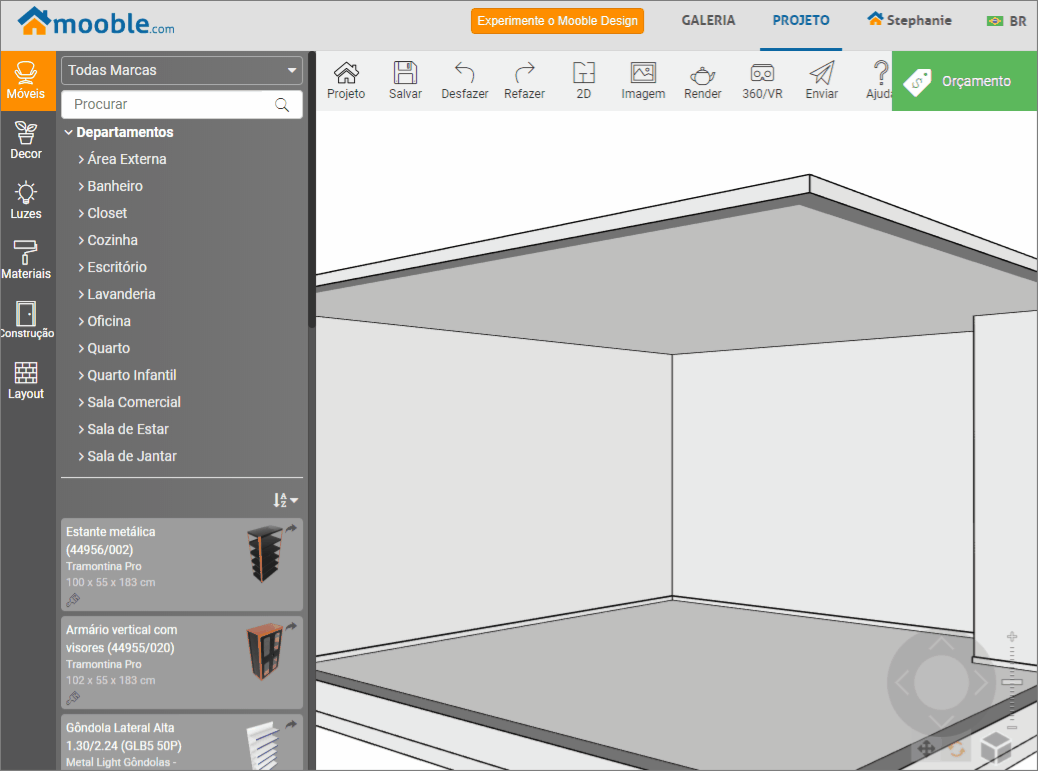The height and width of the screenshot is (771, 1038).
Task: Open the Materiais paint roller section
Action: click(26, 260)
